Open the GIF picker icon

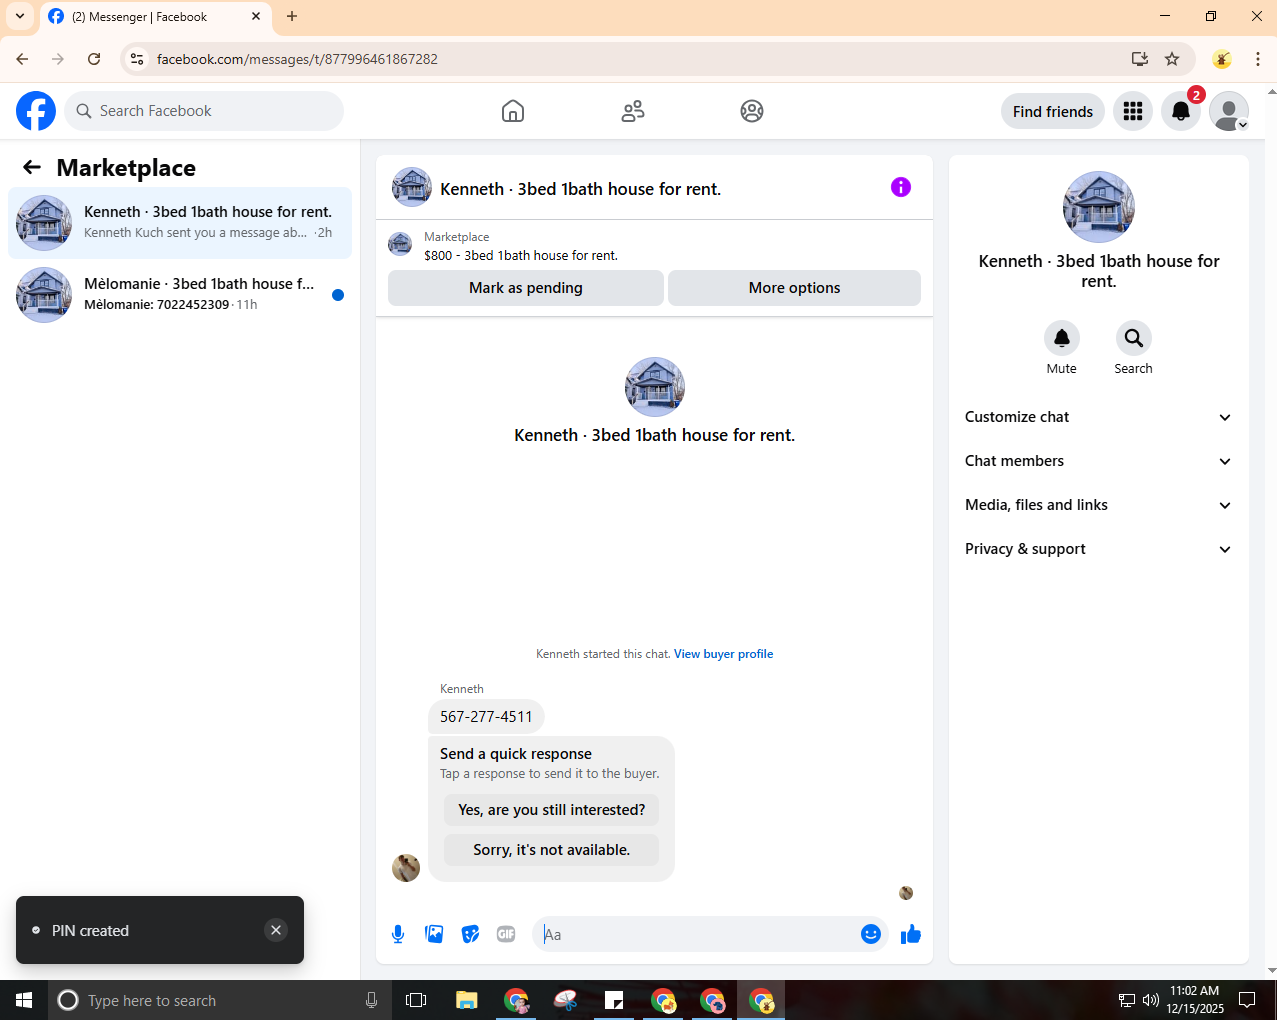(x=506, y=934)
